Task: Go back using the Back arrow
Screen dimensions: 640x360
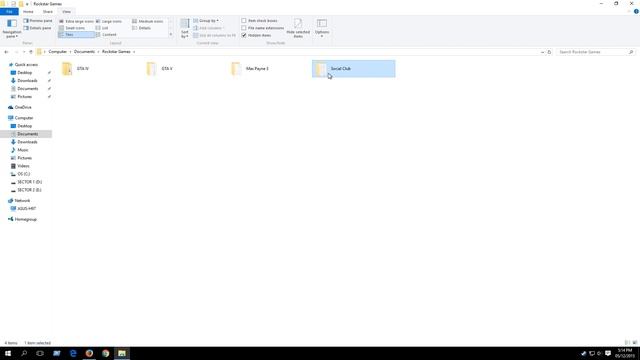Action: coord(6,52)
